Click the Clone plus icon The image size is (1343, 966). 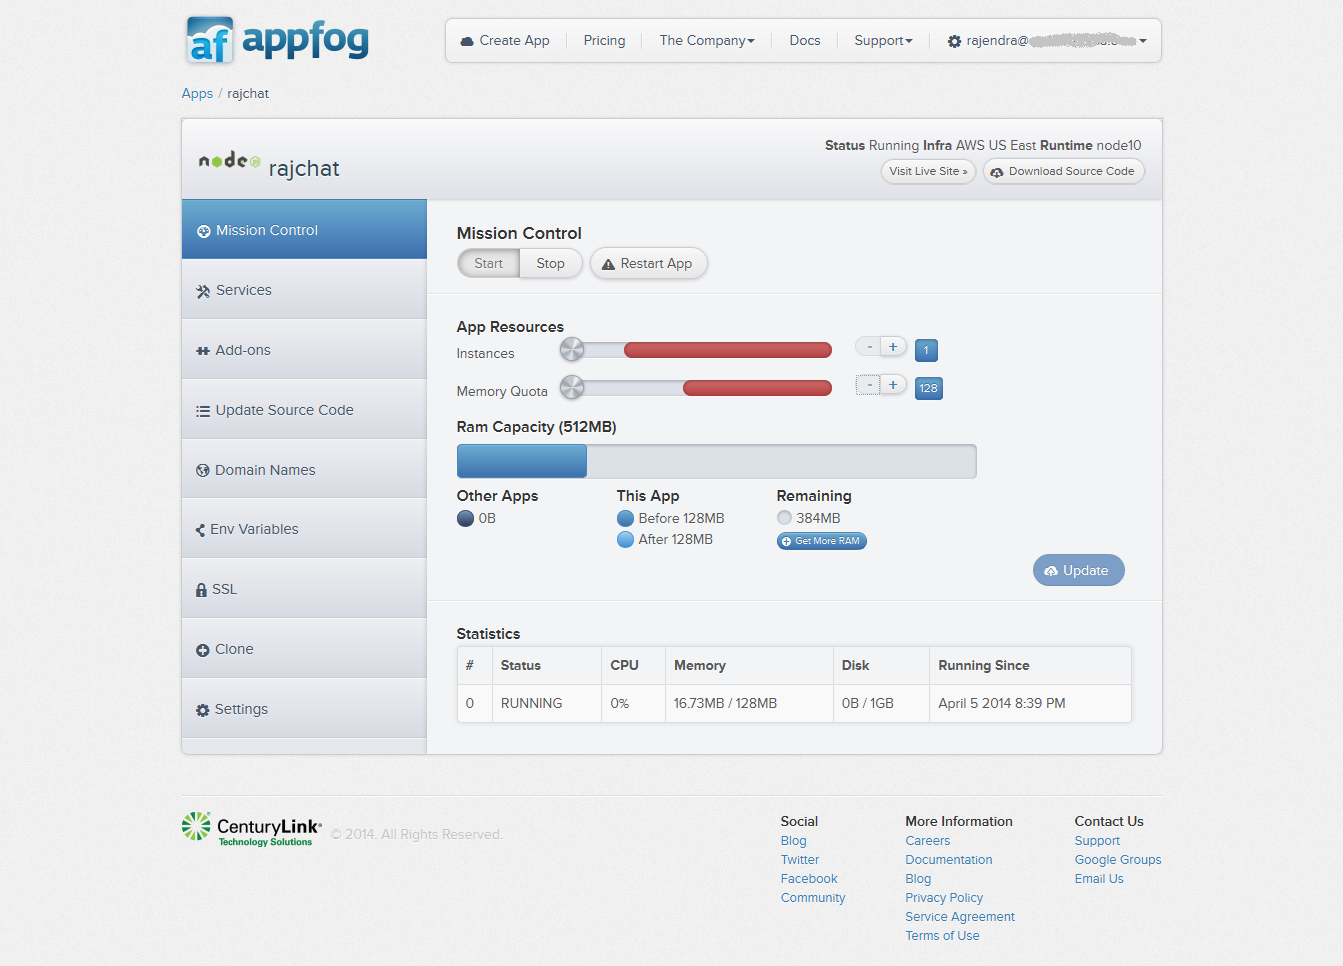point(203,650)
